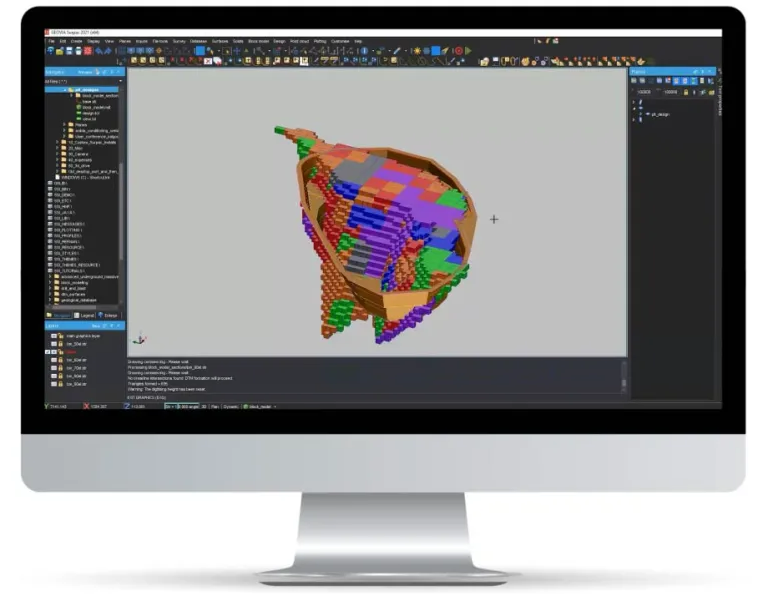Click the red record macro icon

click(457, 50)
